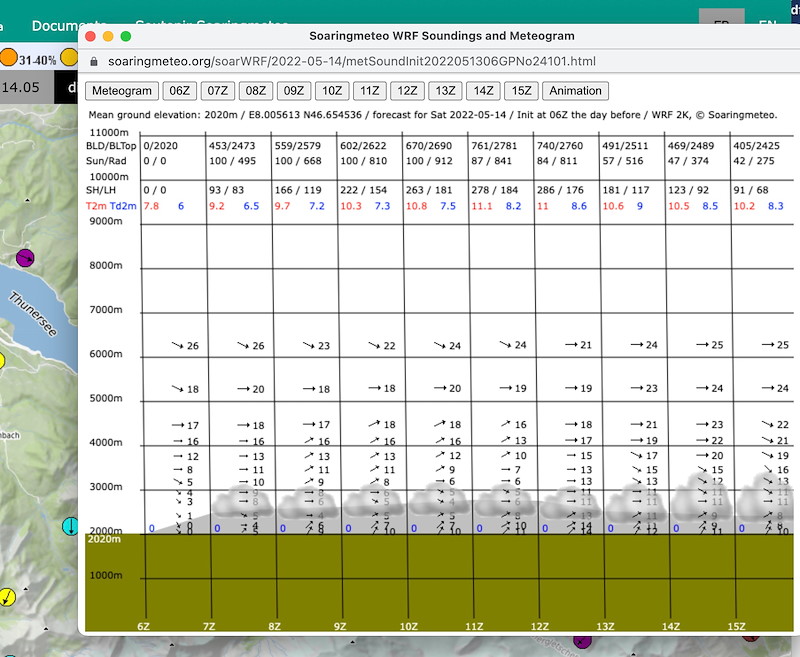
Task: Show the 11Z sounding
Action: [369, 91]
